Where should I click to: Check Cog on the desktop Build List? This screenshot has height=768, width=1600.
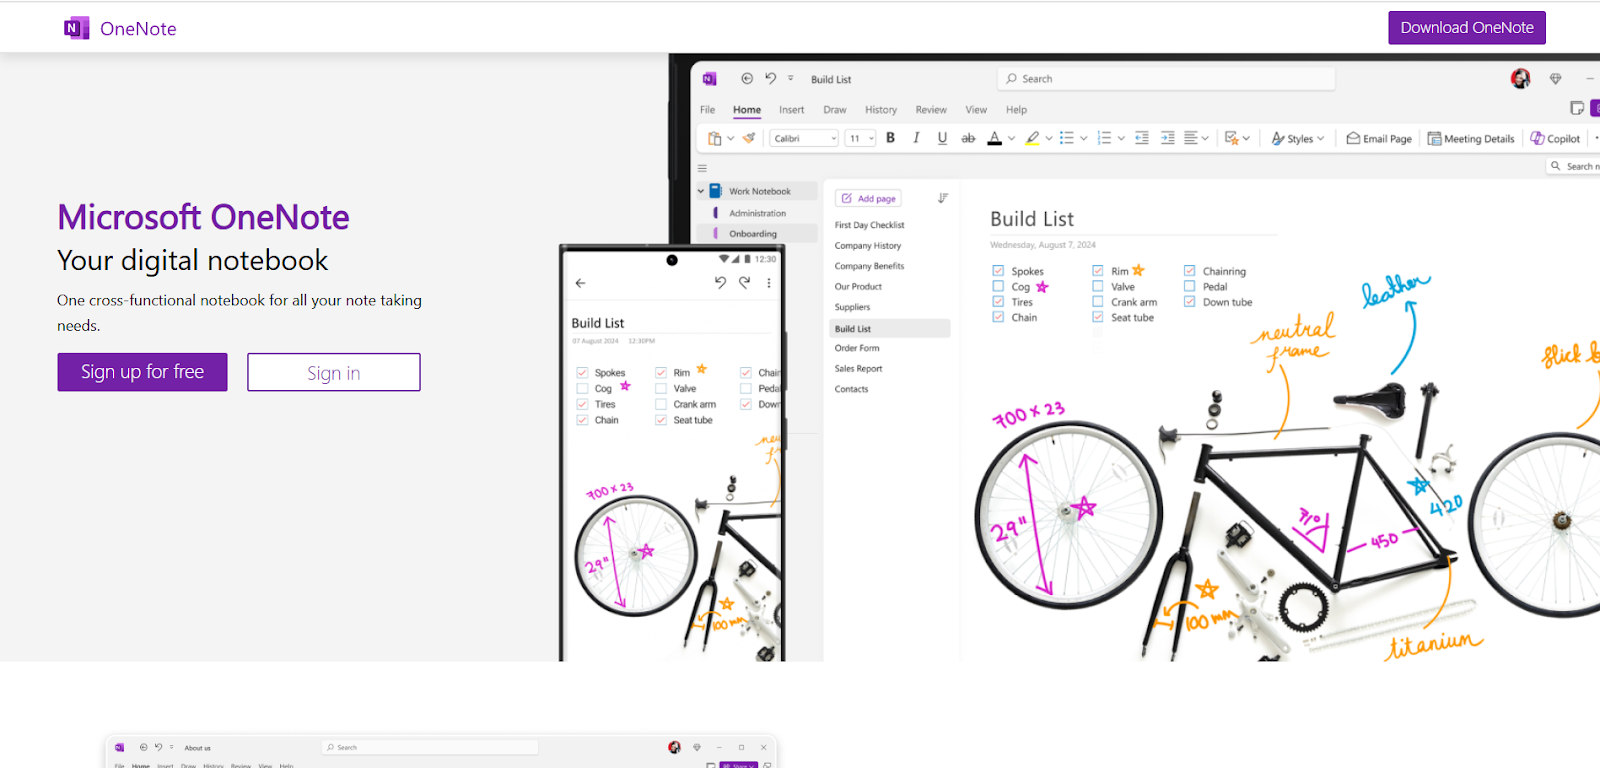pyautogui.click(x=998, y=286)
